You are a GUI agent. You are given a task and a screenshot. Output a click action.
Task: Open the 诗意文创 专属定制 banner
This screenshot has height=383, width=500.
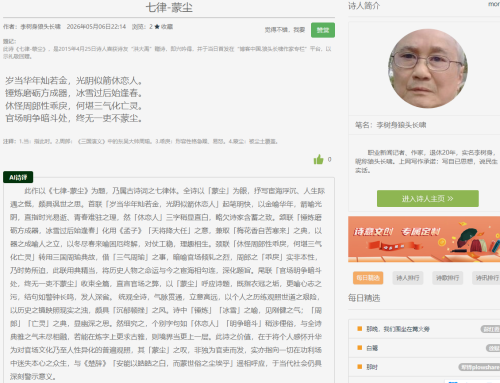(x=424, y=239)
